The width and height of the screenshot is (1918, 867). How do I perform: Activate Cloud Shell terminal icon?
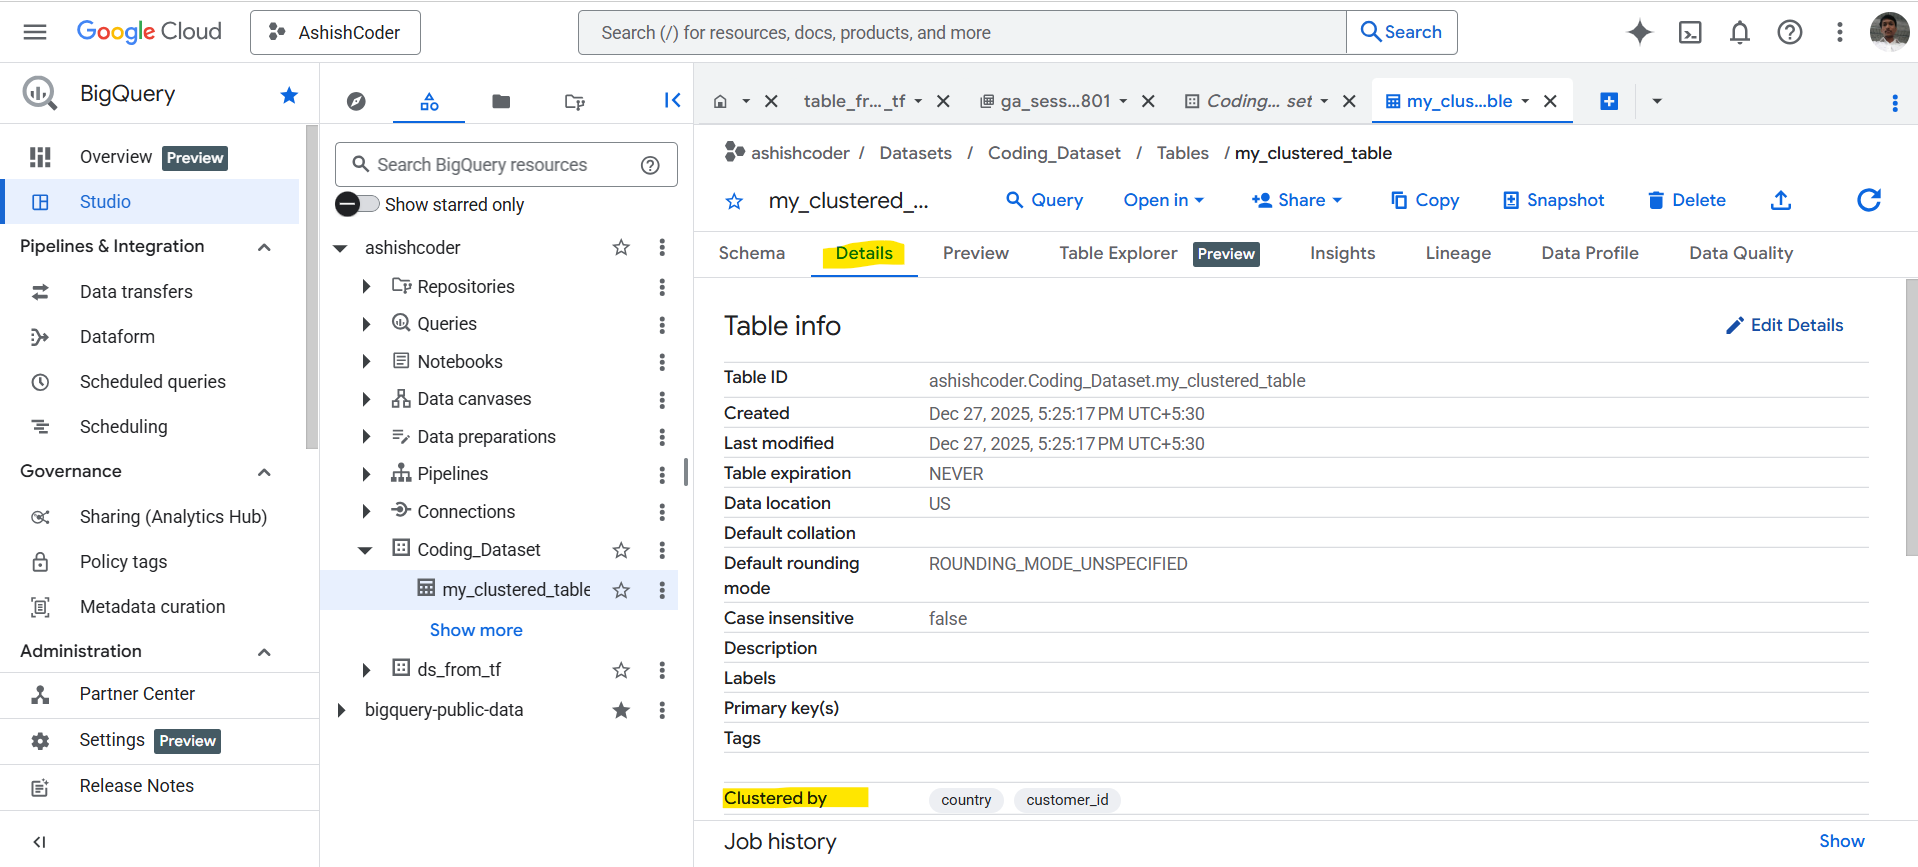pyautogui.click(x=1690, y=32)
